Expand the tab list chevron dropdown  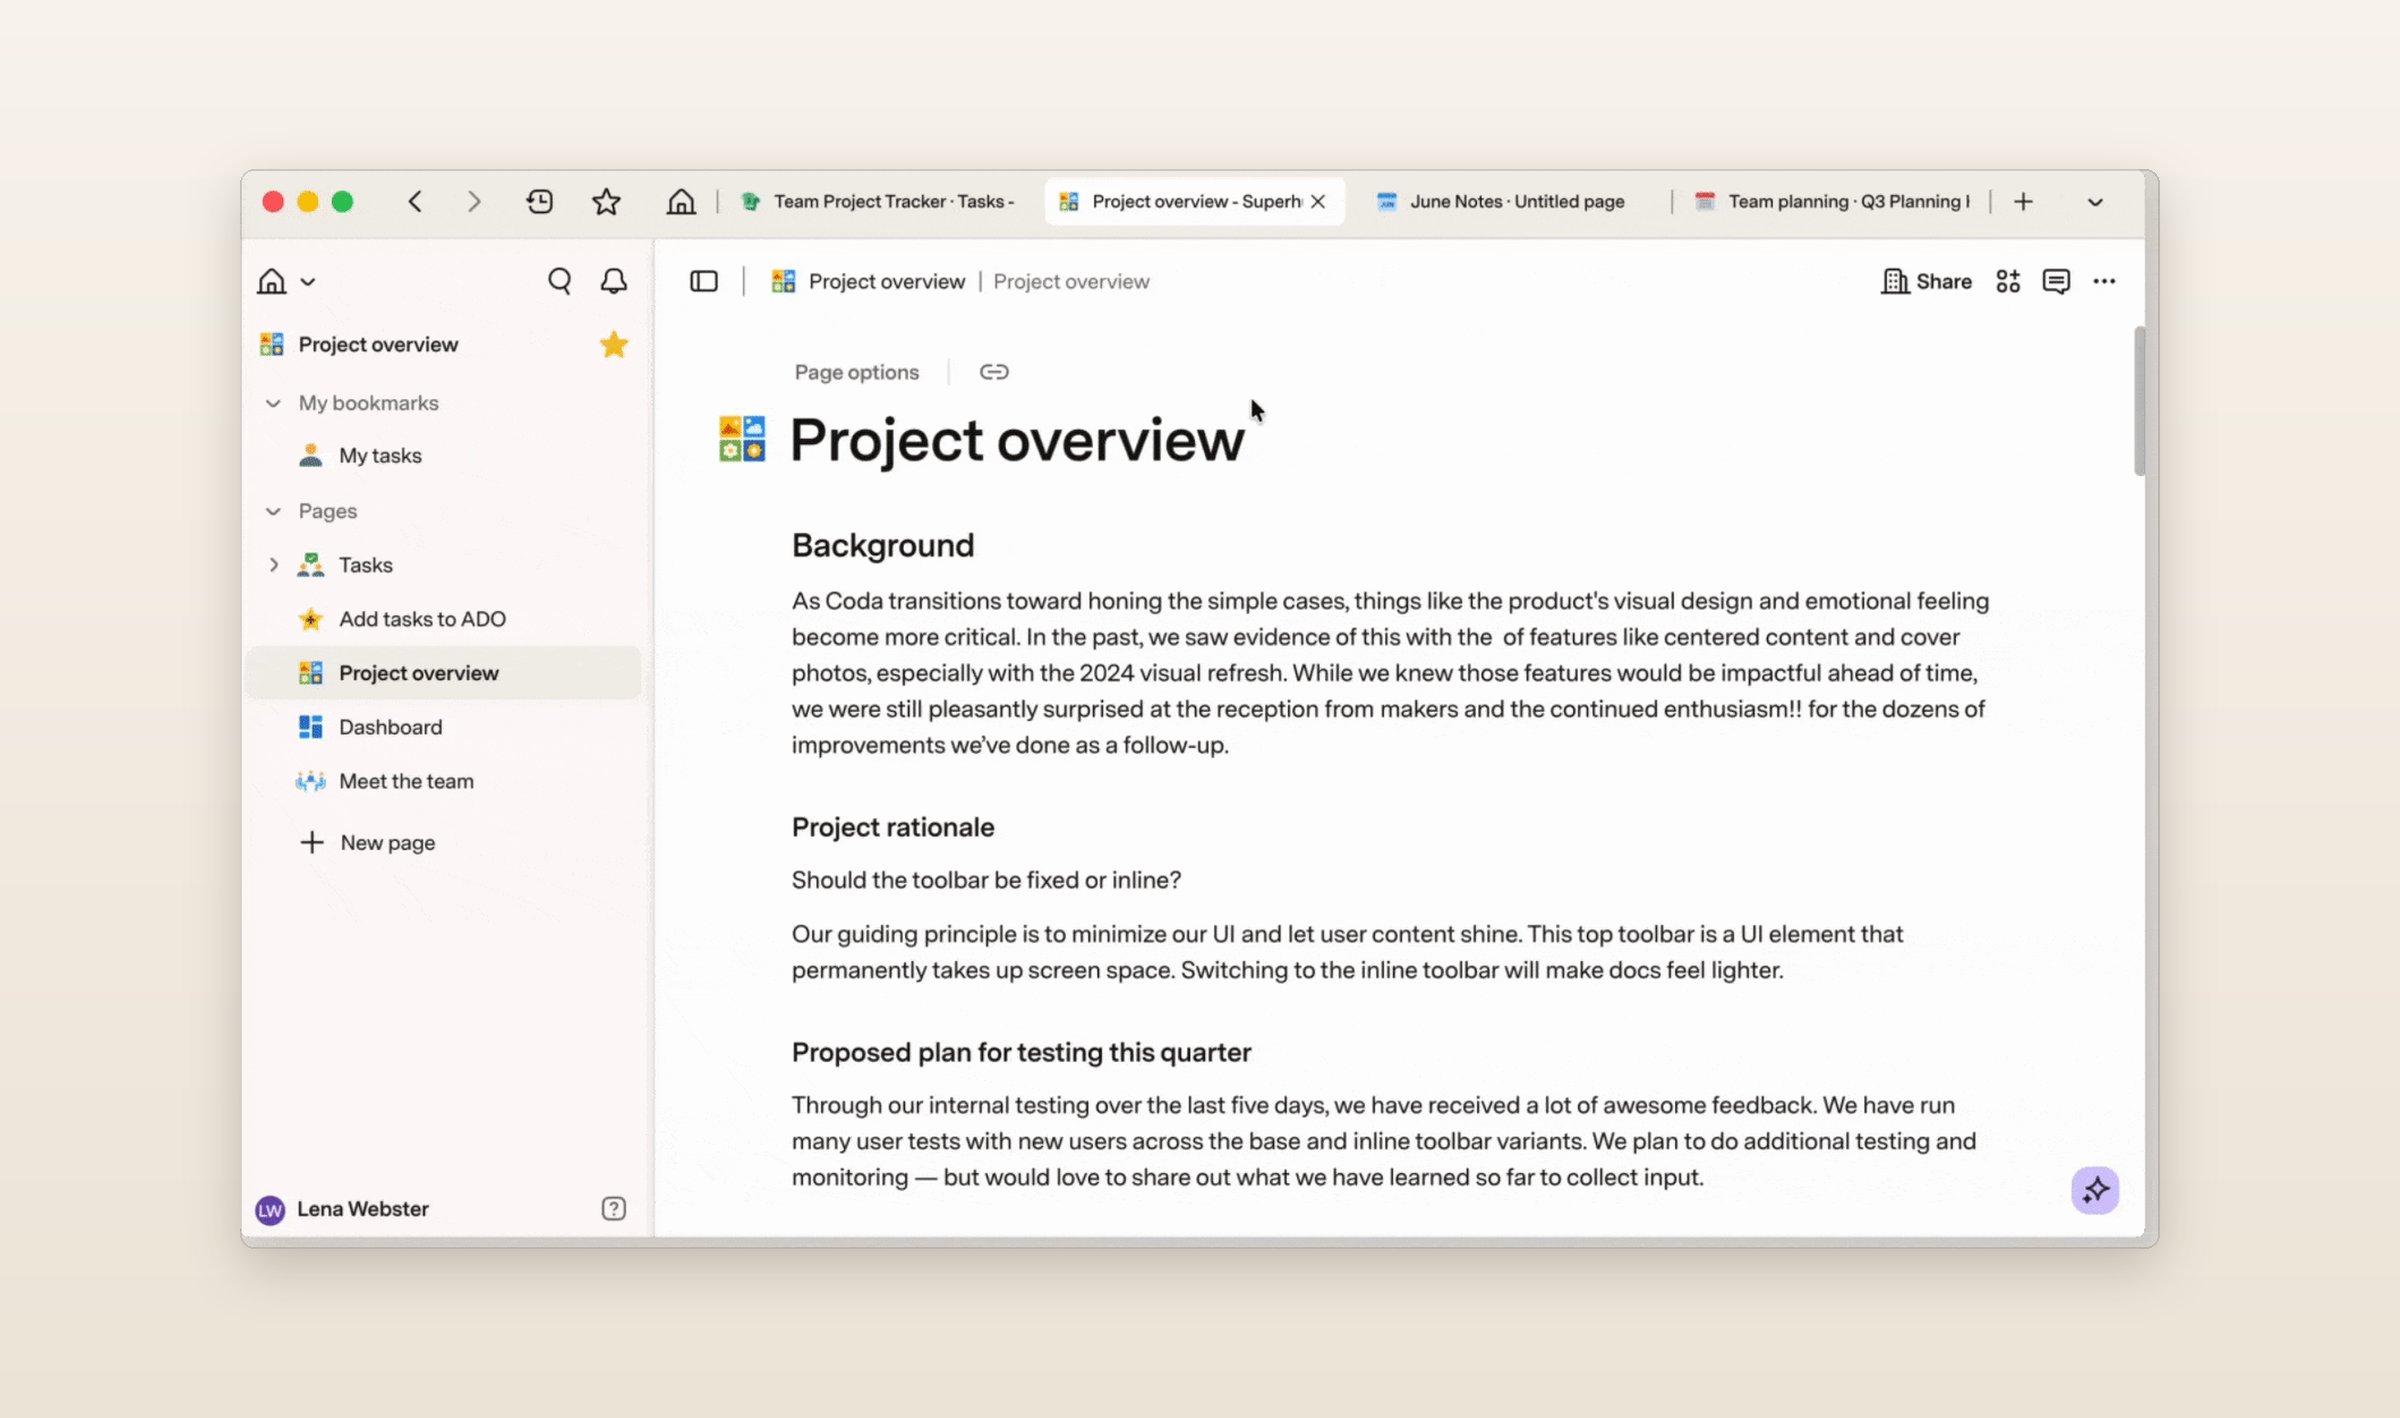2095,203
